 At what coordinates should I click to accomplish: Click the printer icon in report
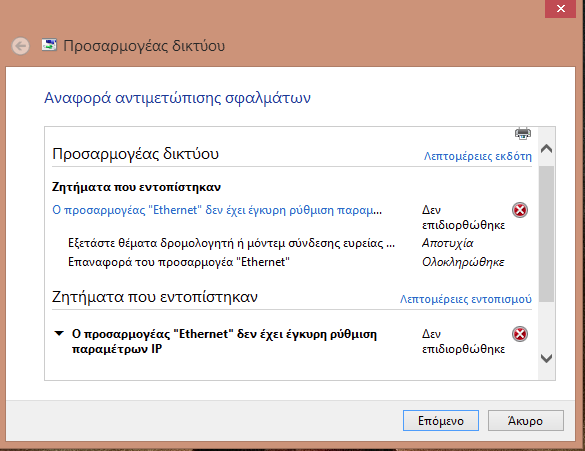[x=523, y=134]
